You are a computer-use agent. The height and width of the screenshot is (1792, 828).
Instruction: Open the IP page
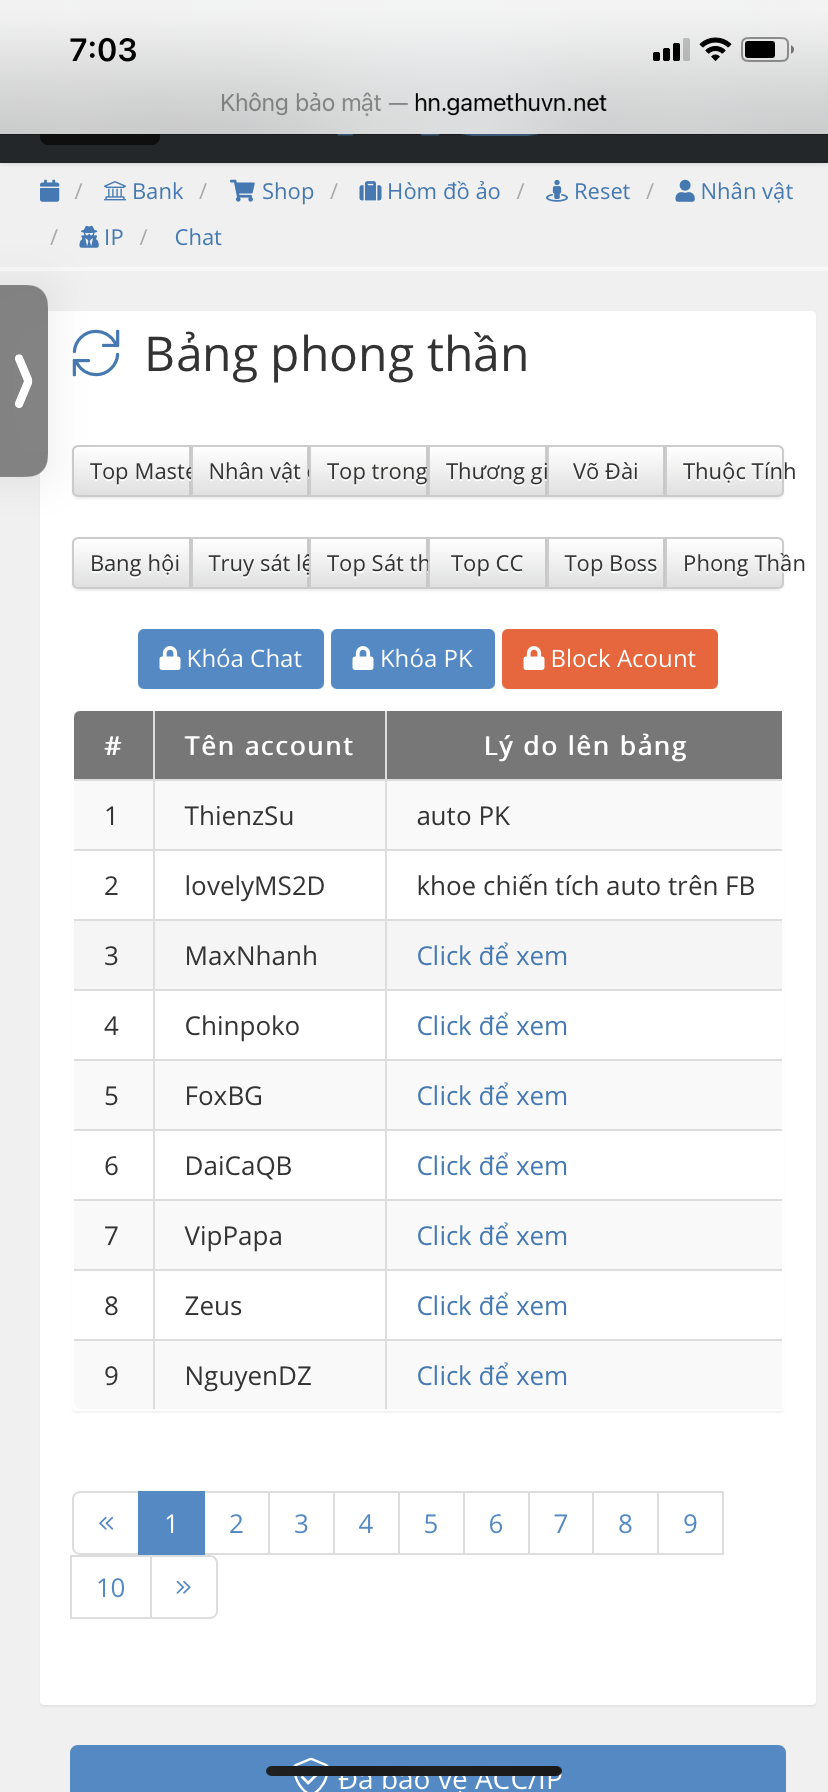tap(101, 237)
